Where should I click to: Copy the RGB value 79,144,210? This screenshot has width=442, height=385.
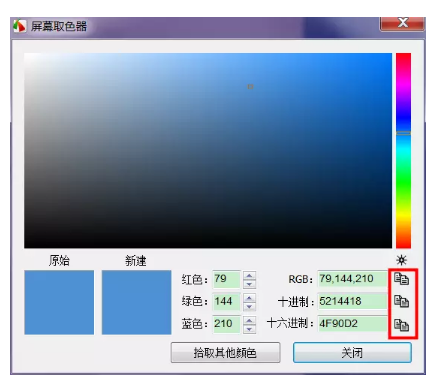[x=401, y=279]
